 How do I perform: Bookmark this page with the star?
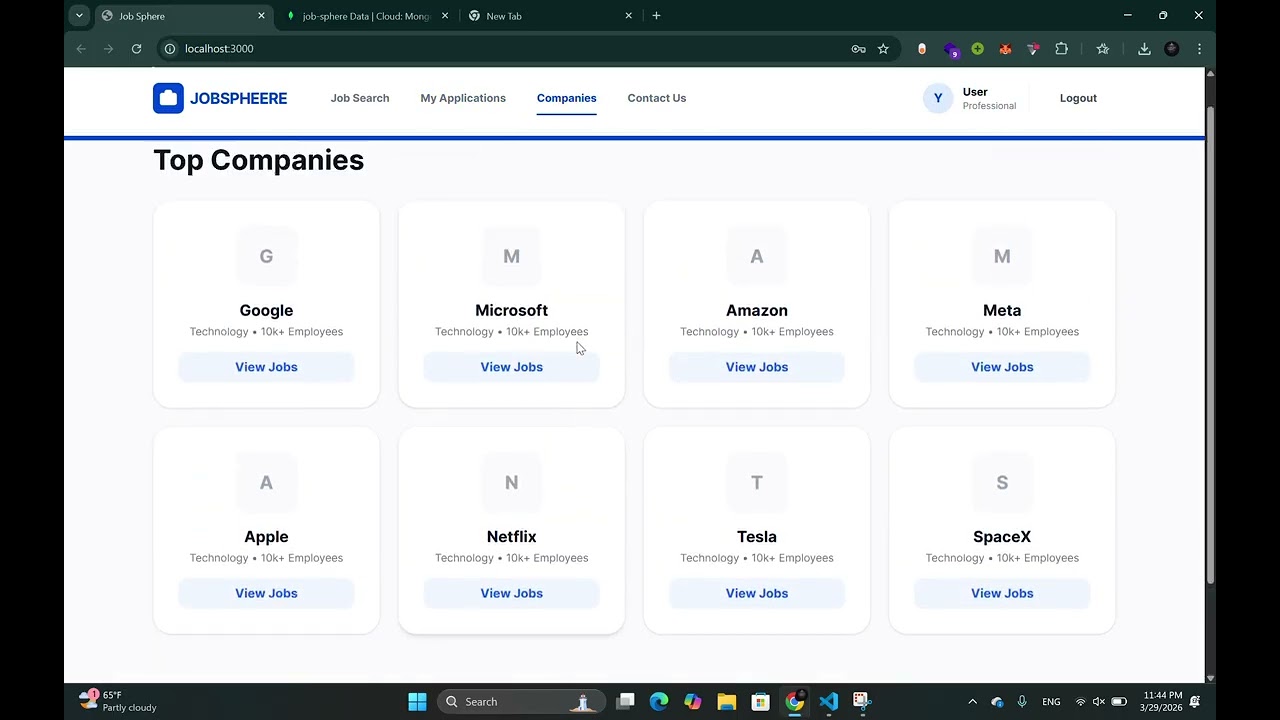(x=883, y=48)
